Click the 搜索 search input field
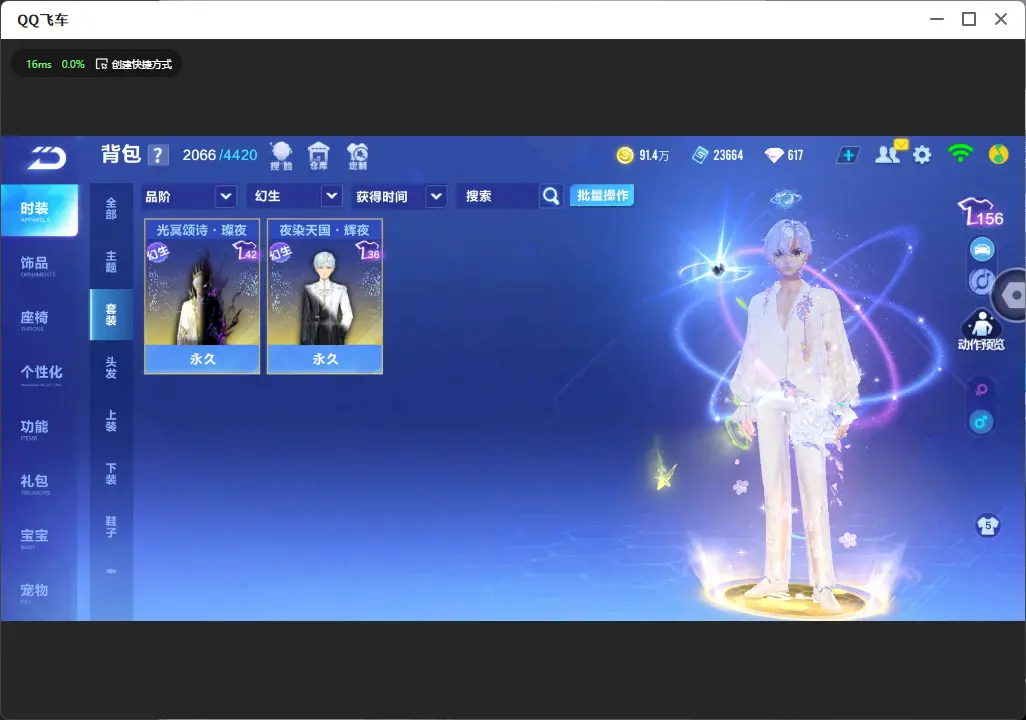Image resolution: width=1026 pixels, height=720 pixels. pos(498,196)
